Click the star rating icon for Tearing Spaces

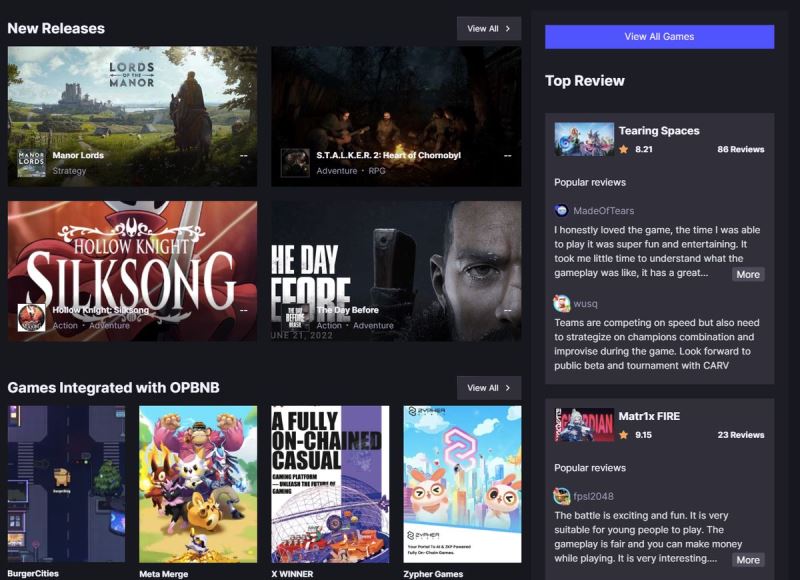point(624,149)
